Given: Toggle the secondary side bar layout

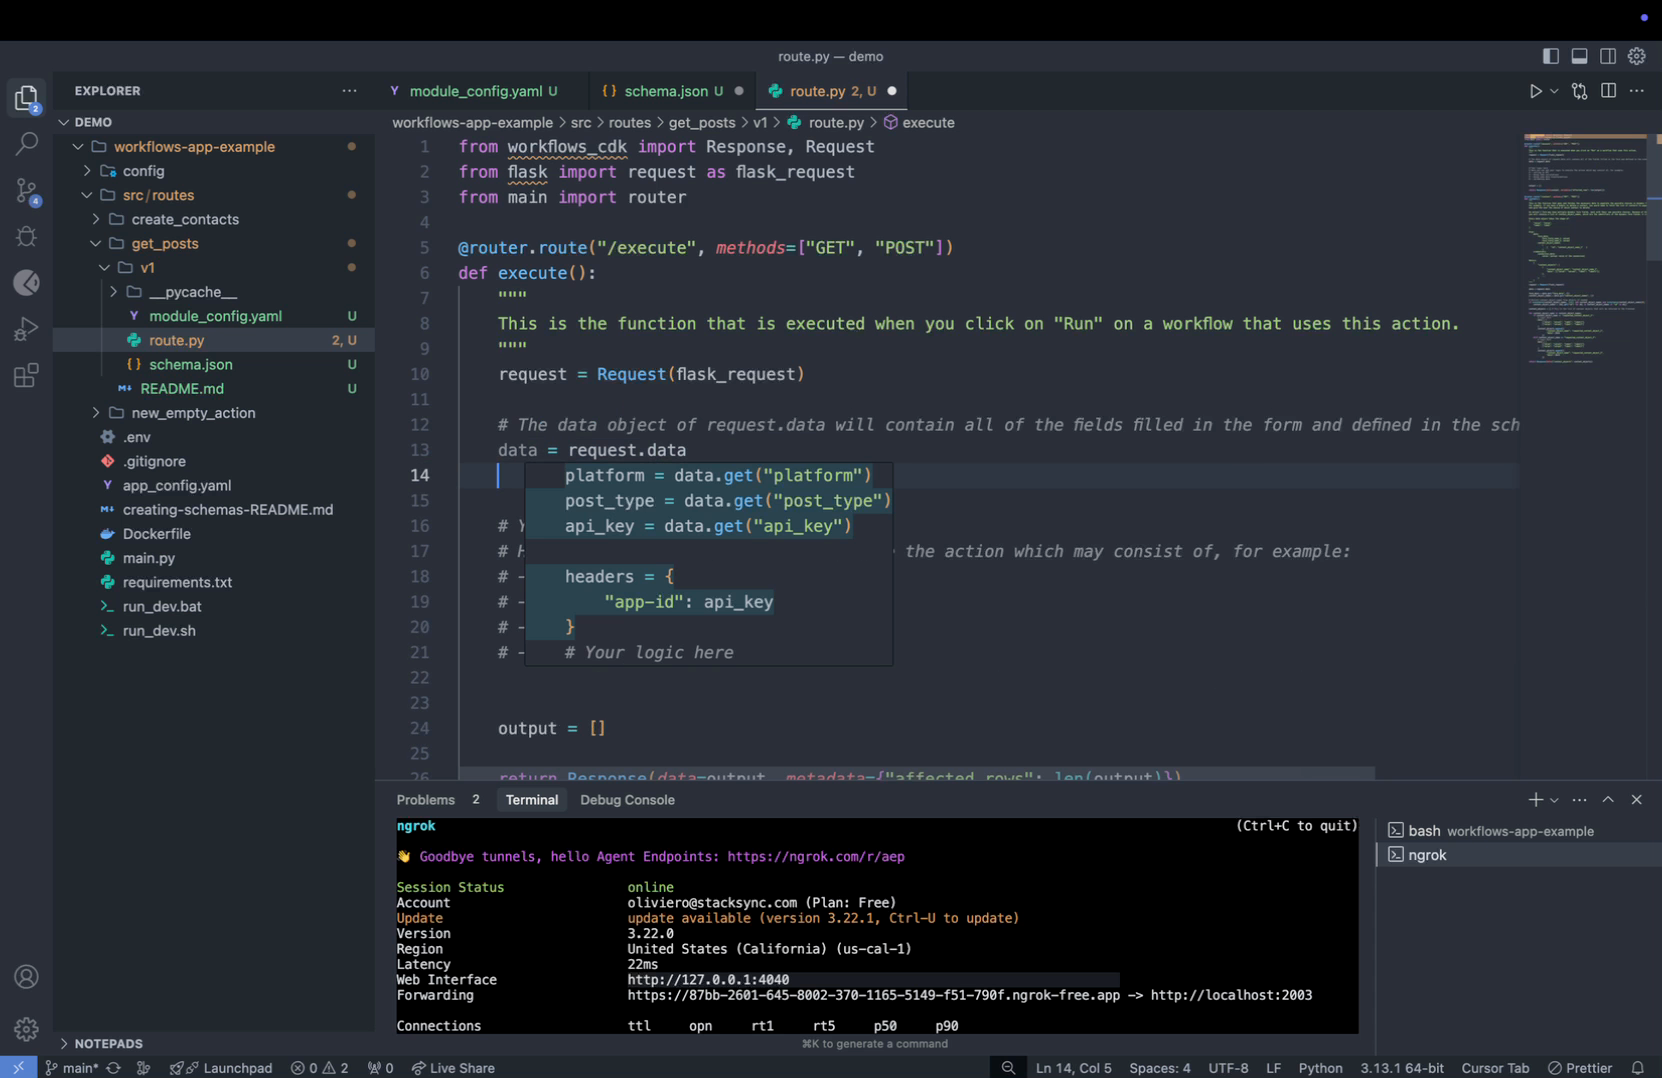Looking at the screenshot, I should coord(1608,57).
